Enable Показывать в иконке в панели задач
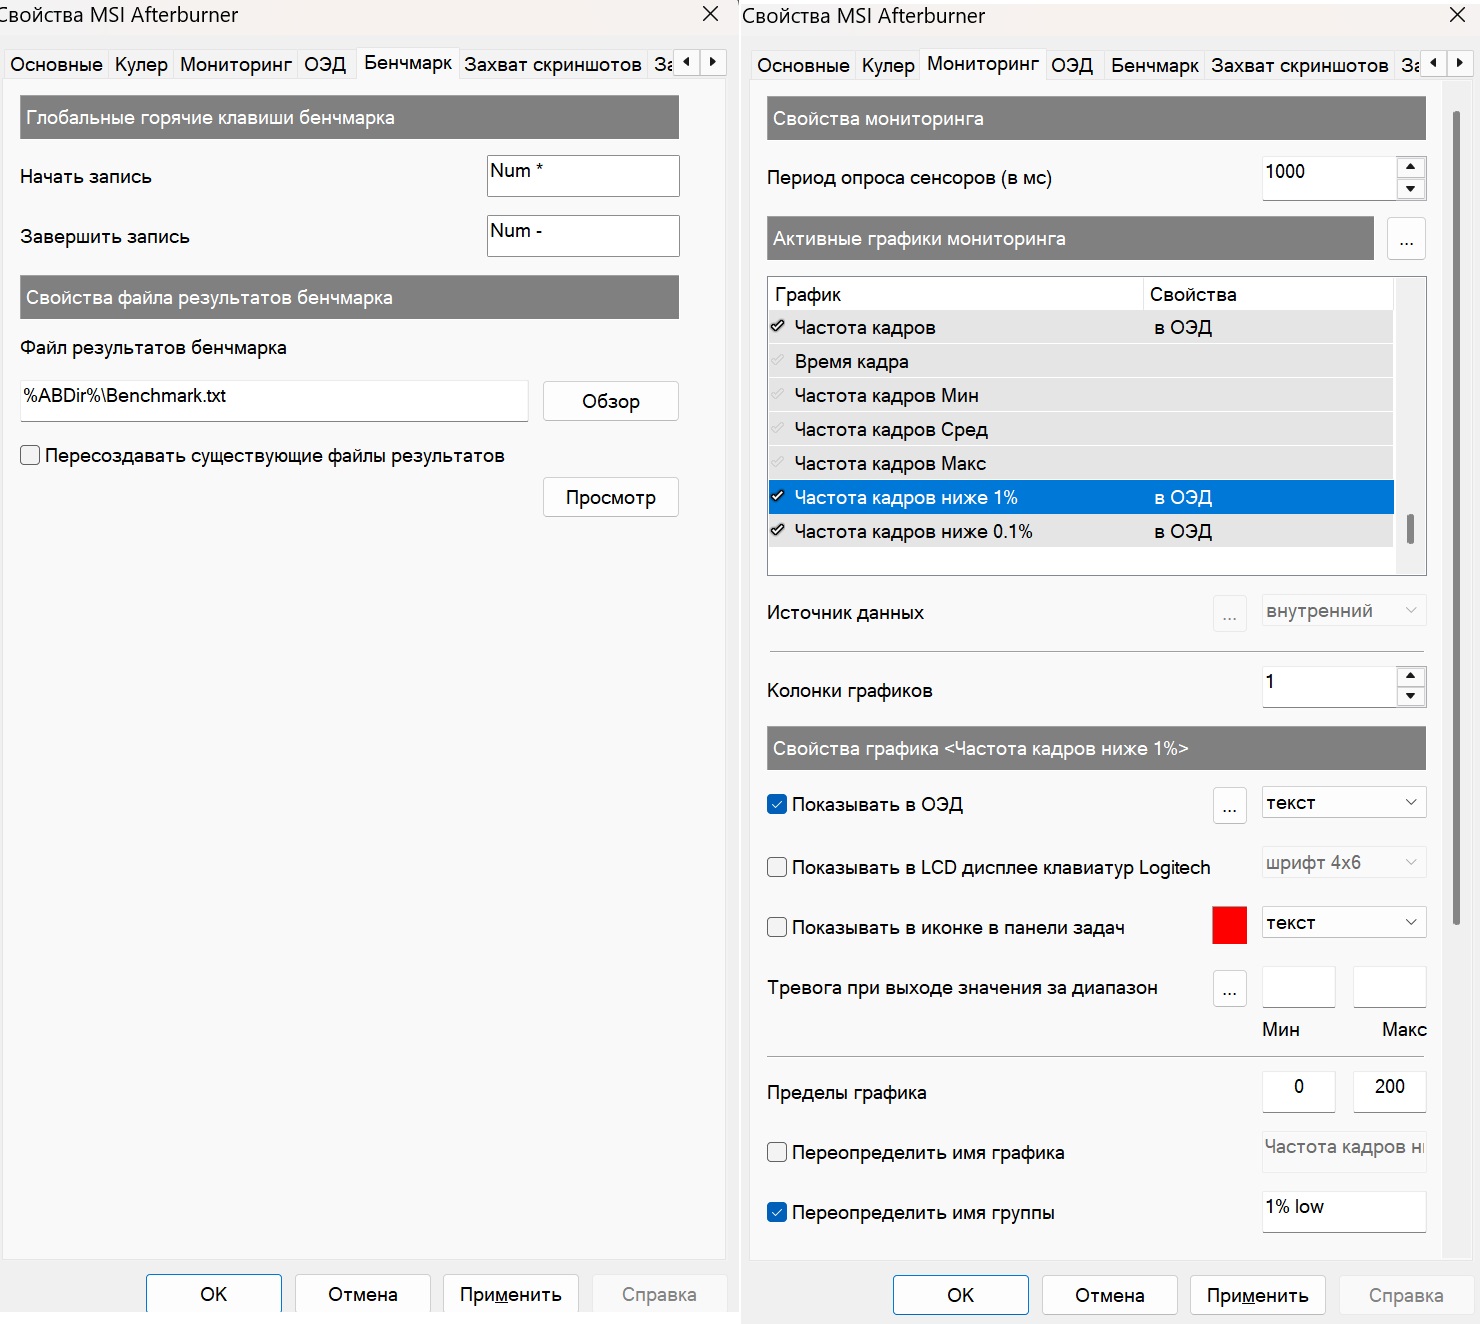 777,927
